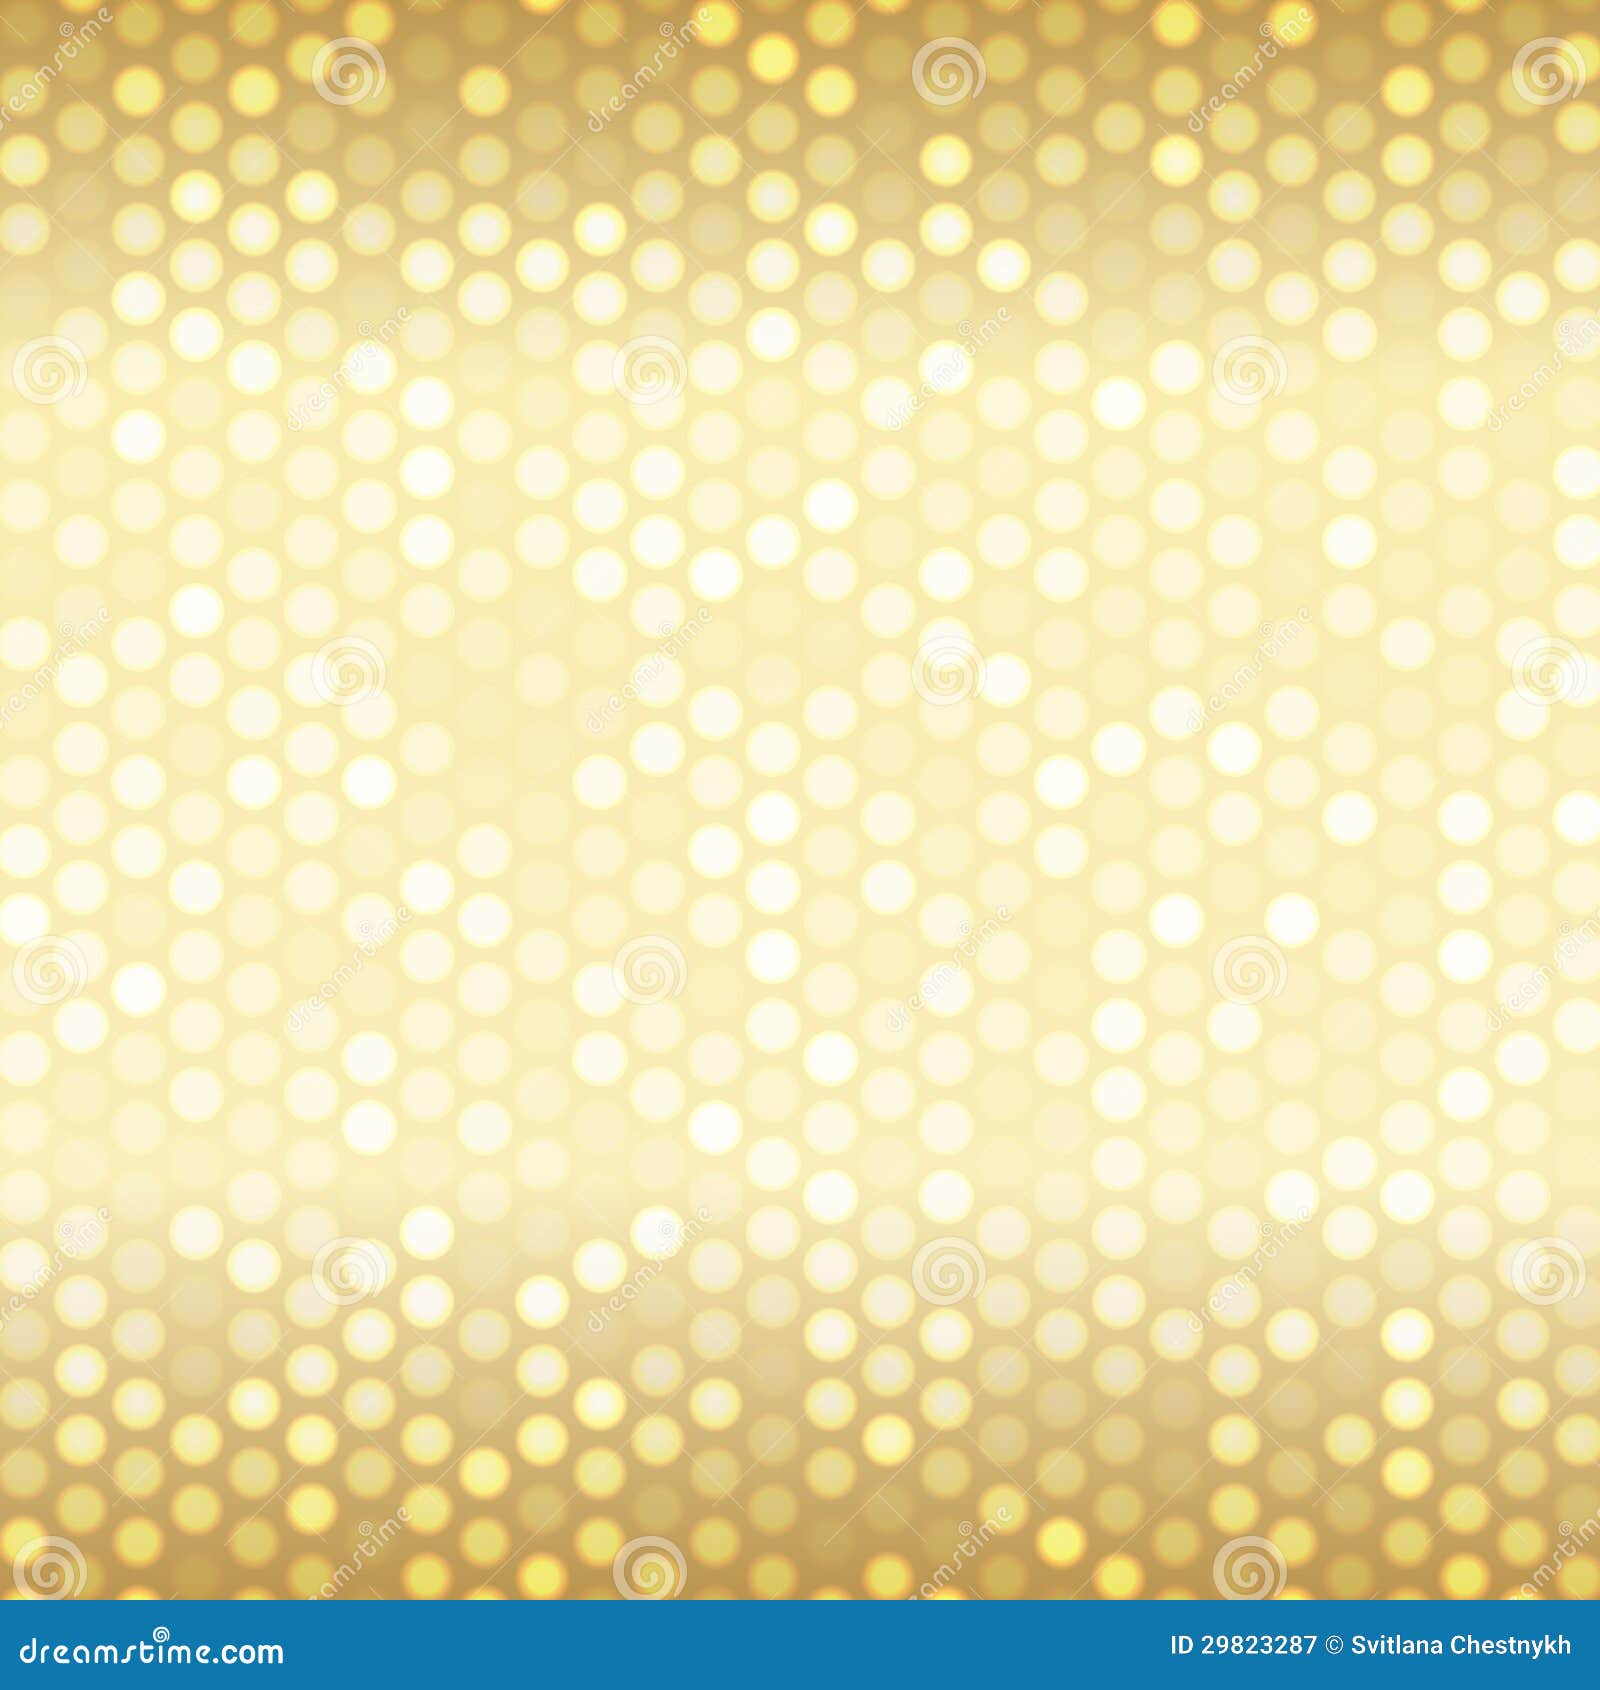Click the image ID number 29823287
The height and width of the screenshot is (1690, 1600).
(1245, 1645)
